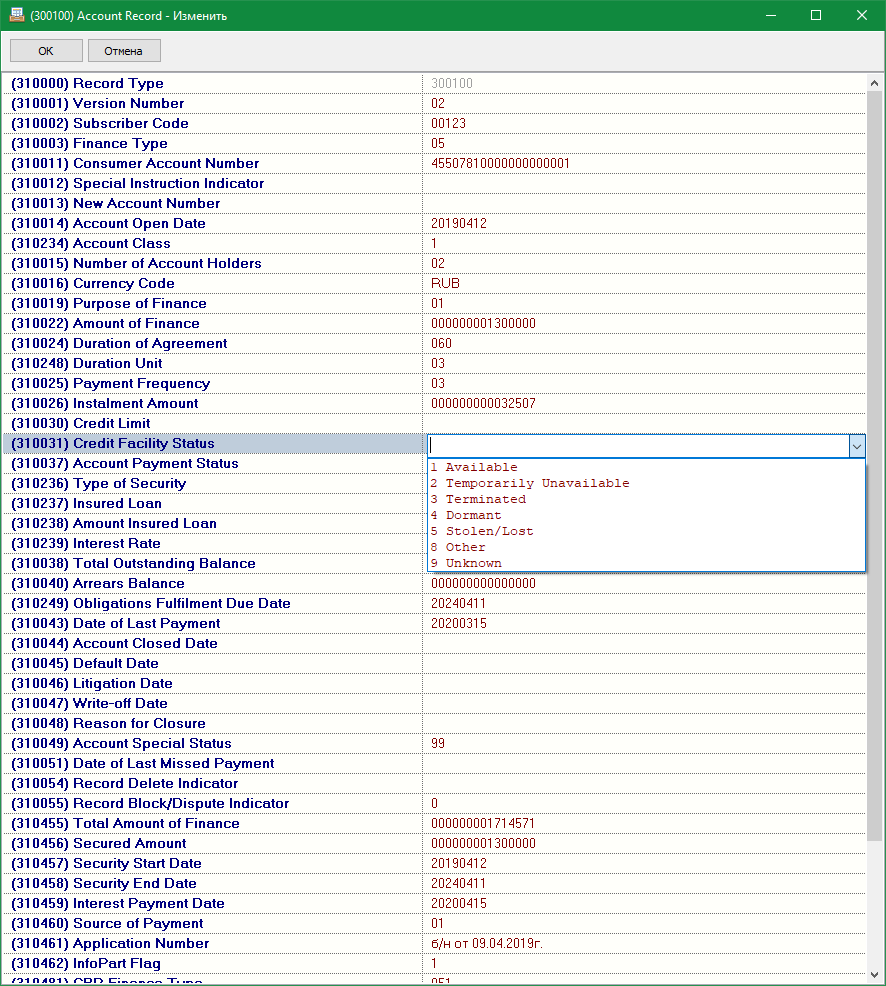The image size is (886, 986).
Task: Click the Subscriber Code value 00123
Action: click(449, 123)
